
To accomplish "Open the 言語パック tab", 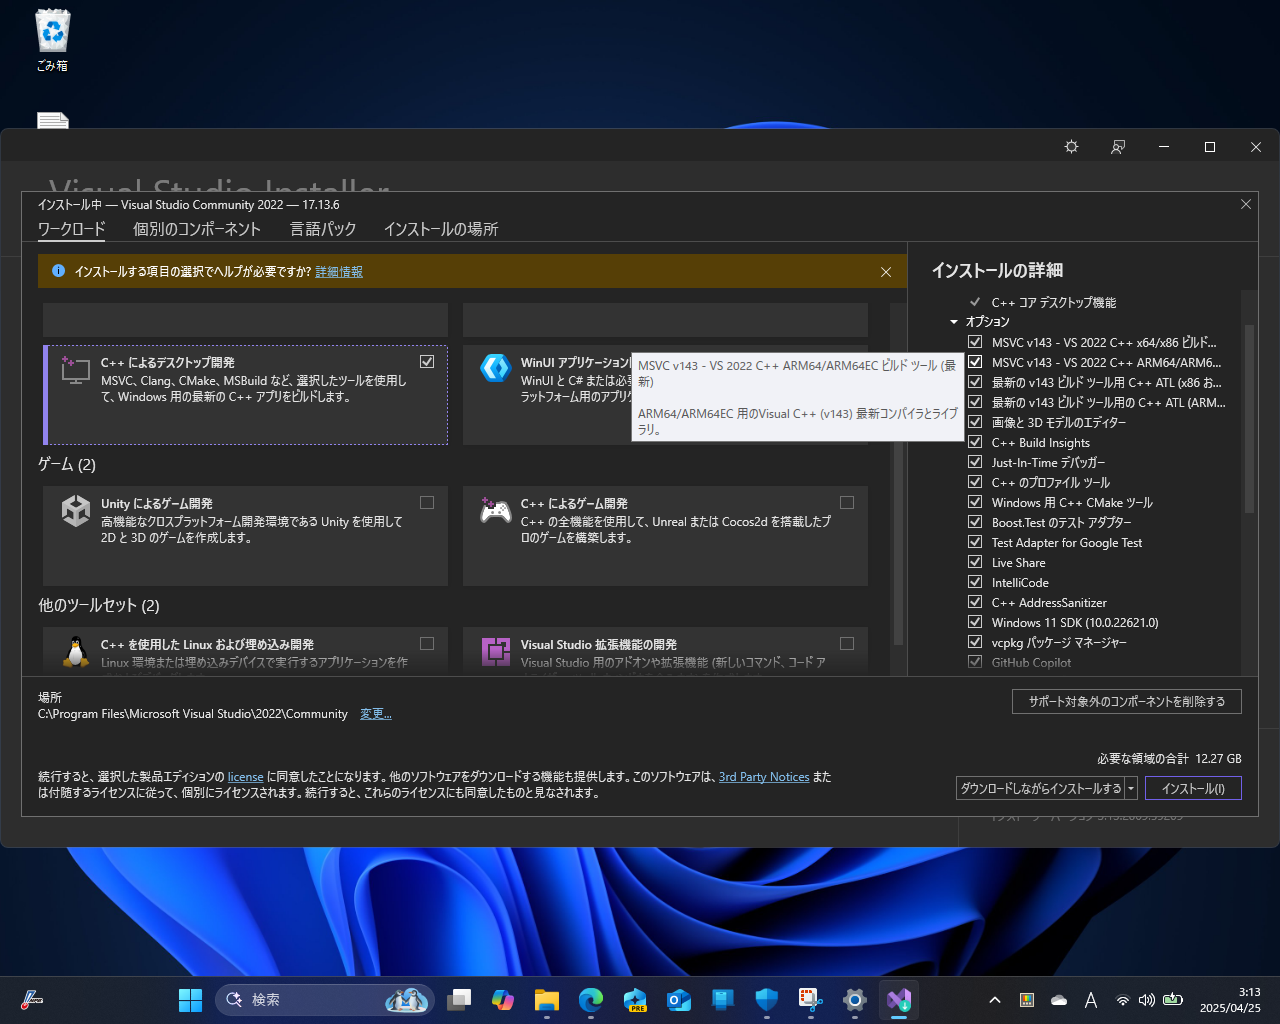I will coord(322,229).
